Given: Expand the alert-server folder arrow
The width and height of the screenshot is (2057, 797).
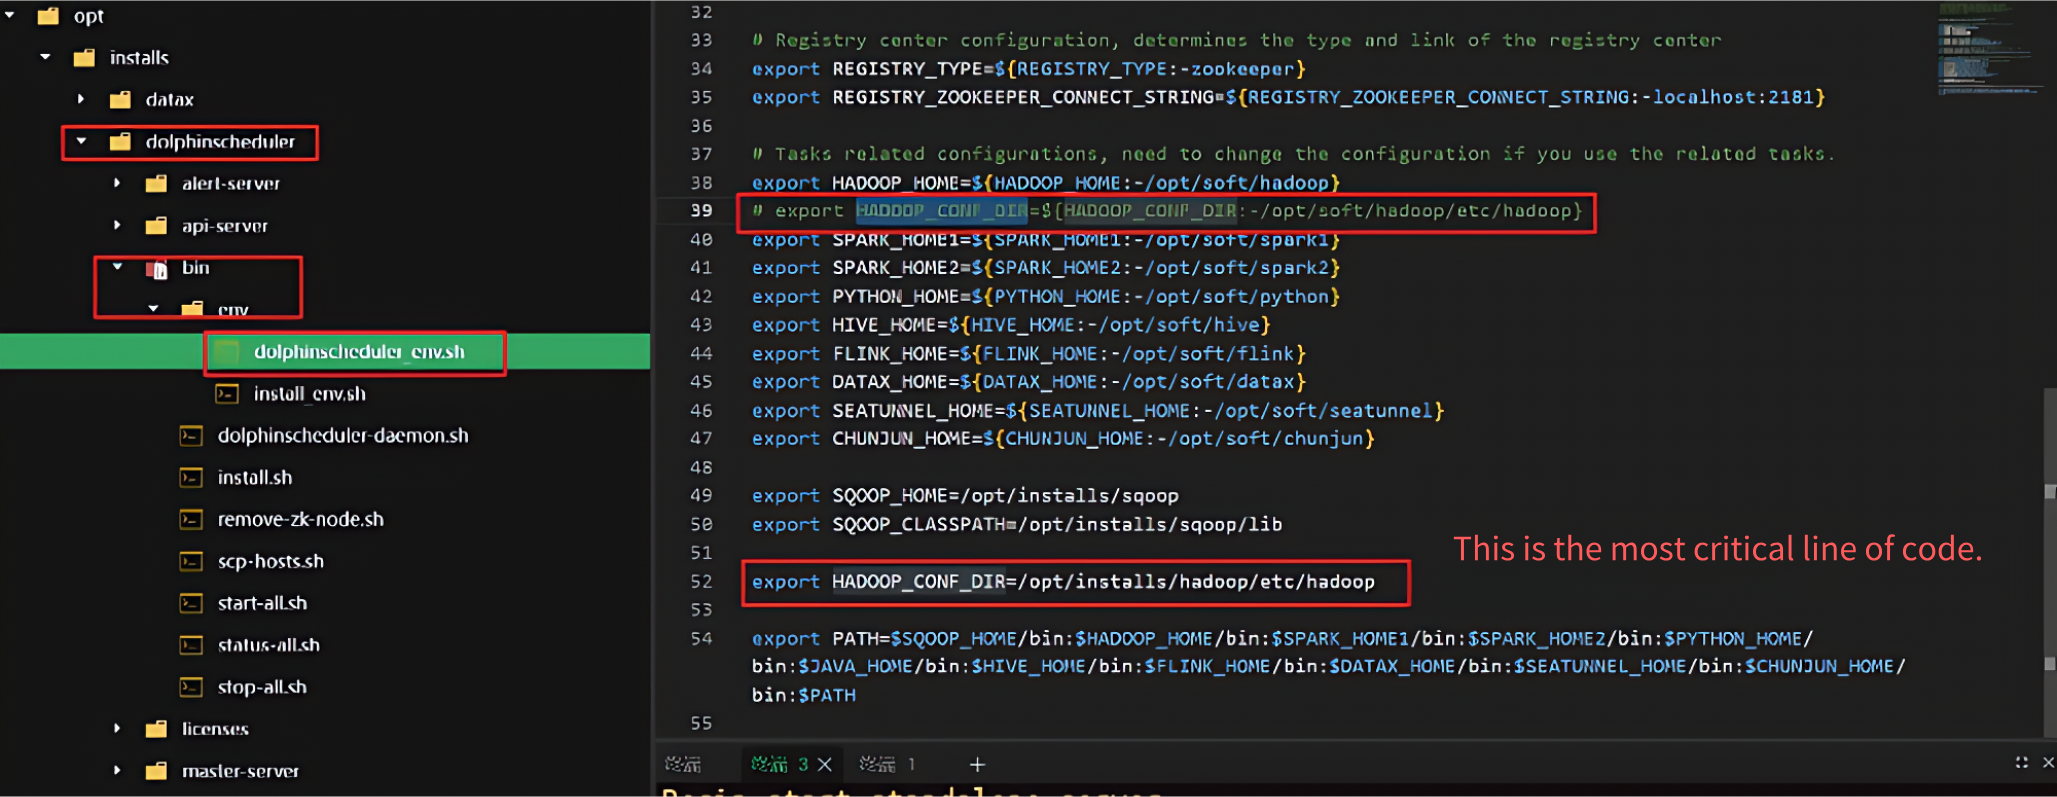Looking at the screenshot, I should click(117, 184).
